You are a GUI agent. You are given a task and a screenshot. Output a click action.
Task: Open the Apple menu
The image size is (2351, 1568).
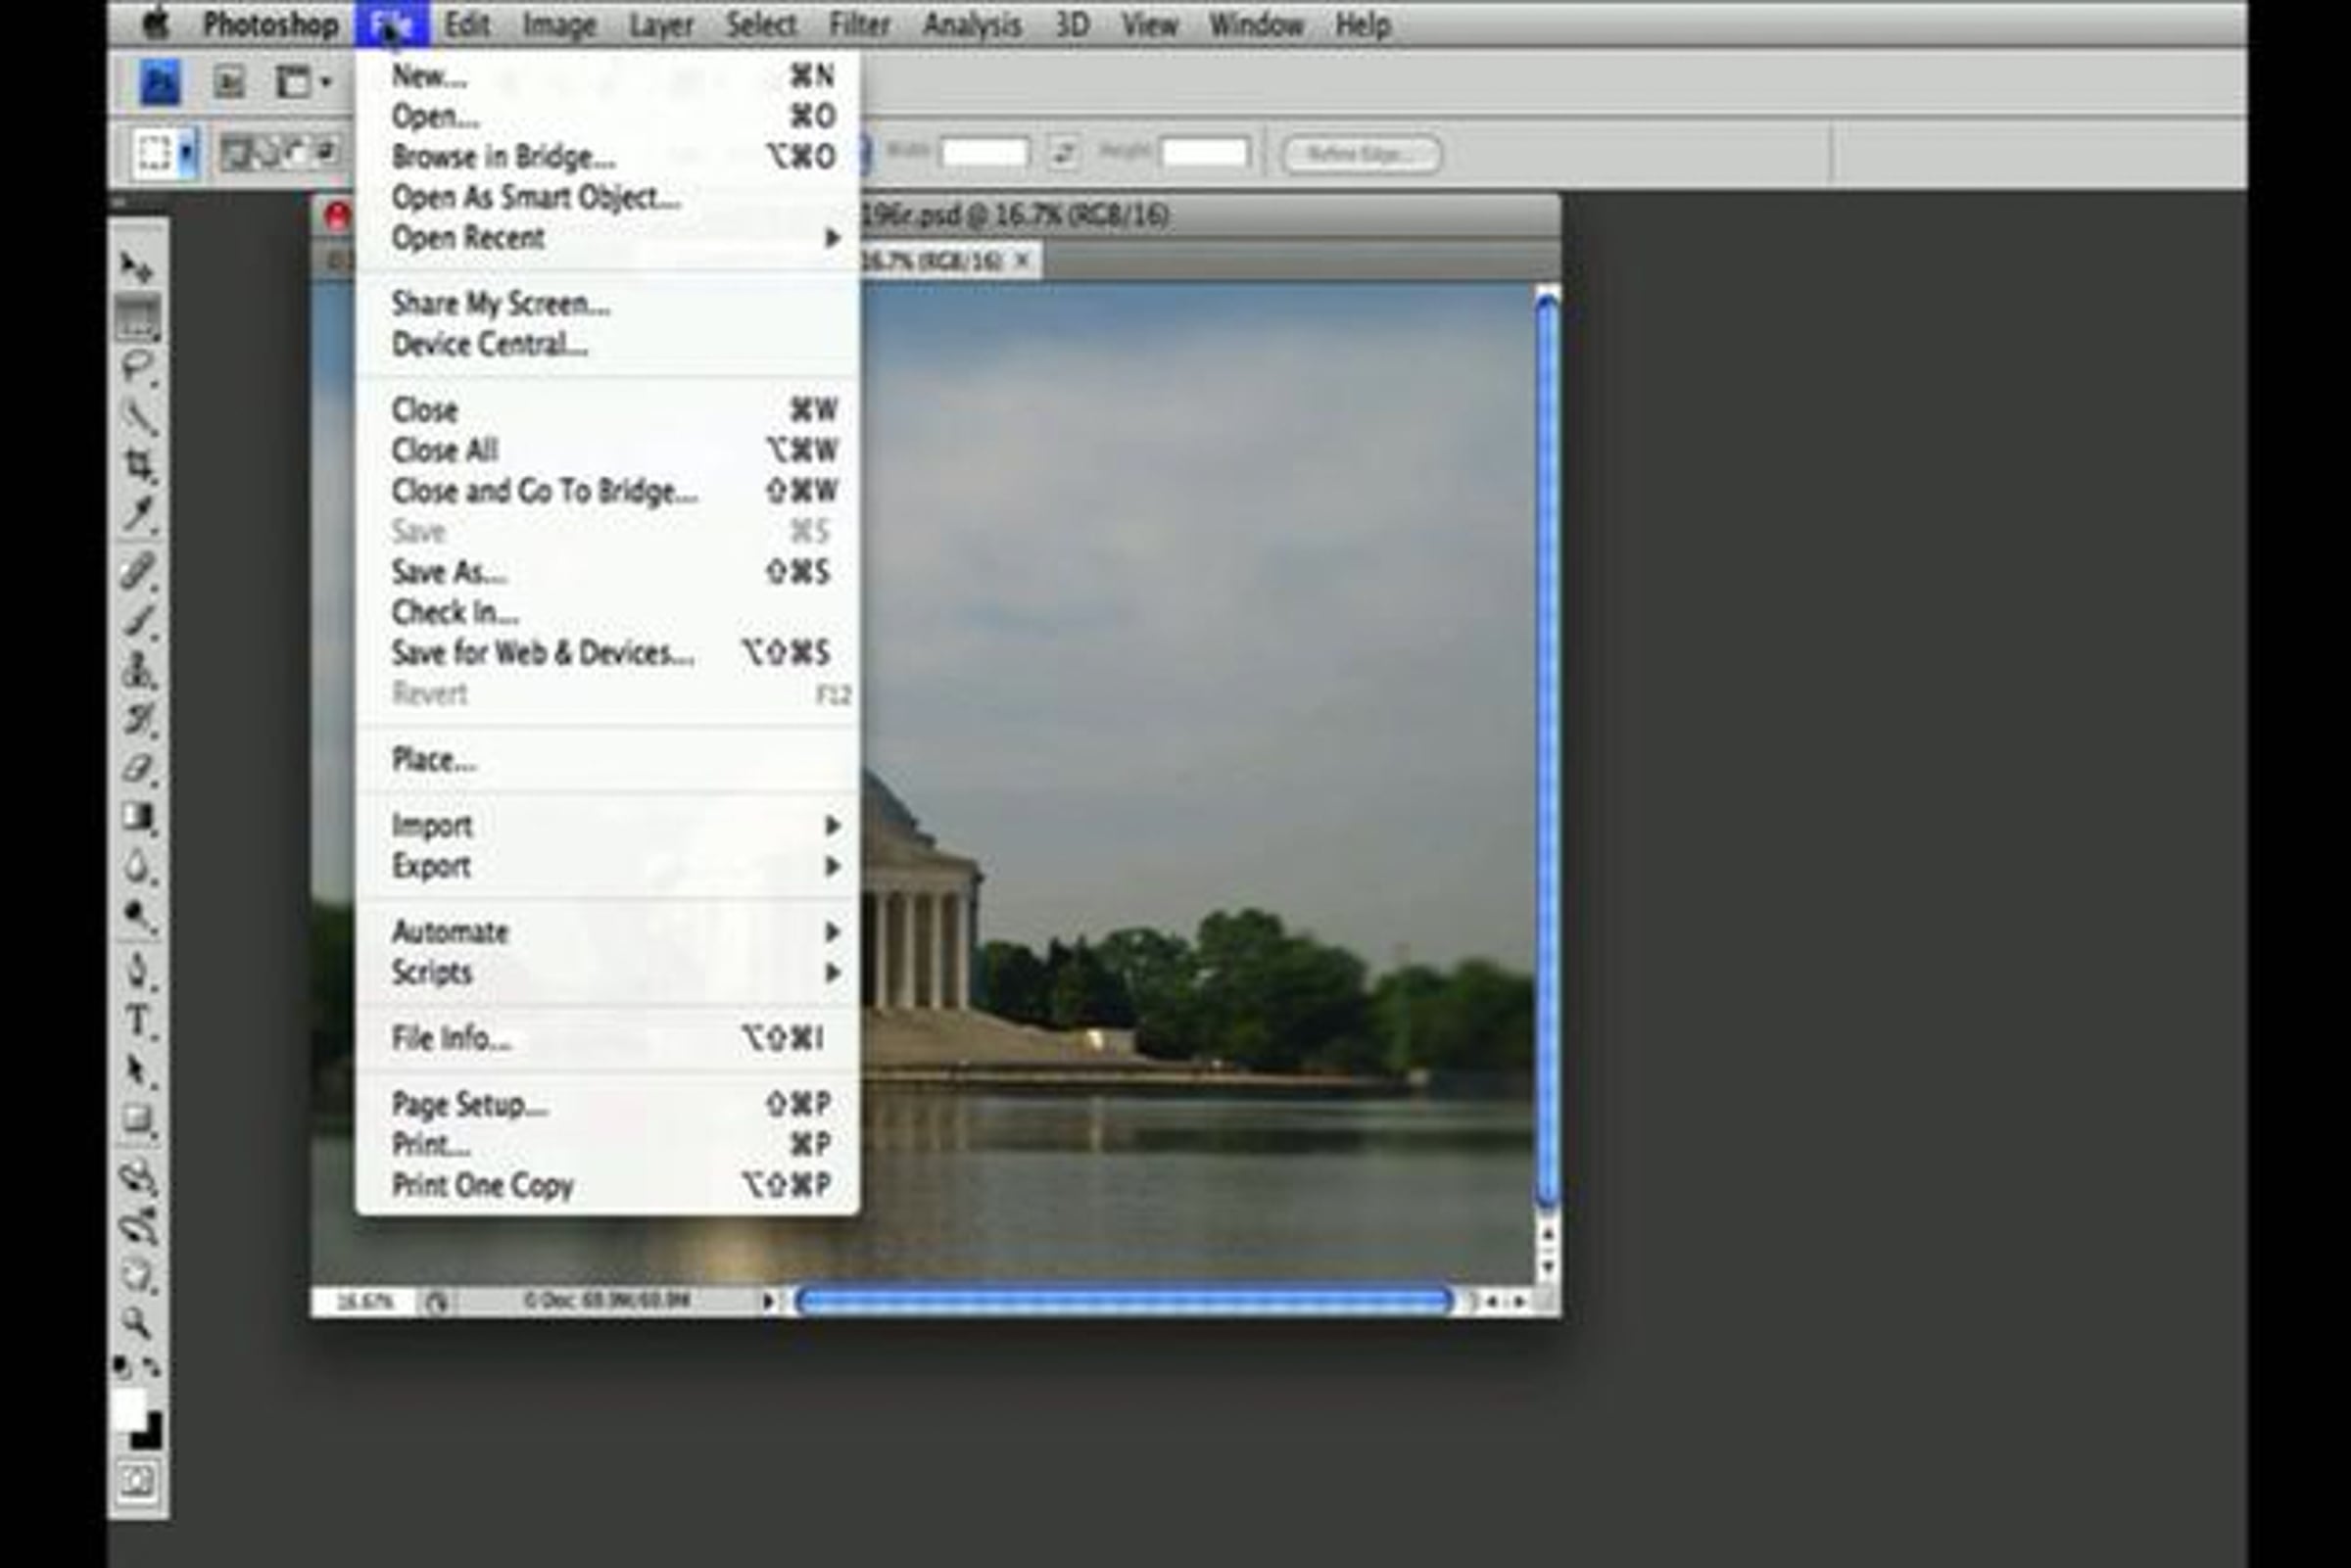[156, 24]
